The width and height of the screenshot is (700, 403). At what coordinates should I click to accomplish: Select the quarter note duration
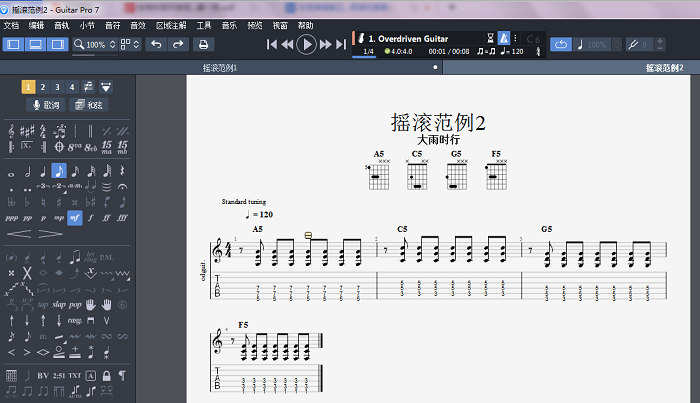pos(43,171)
